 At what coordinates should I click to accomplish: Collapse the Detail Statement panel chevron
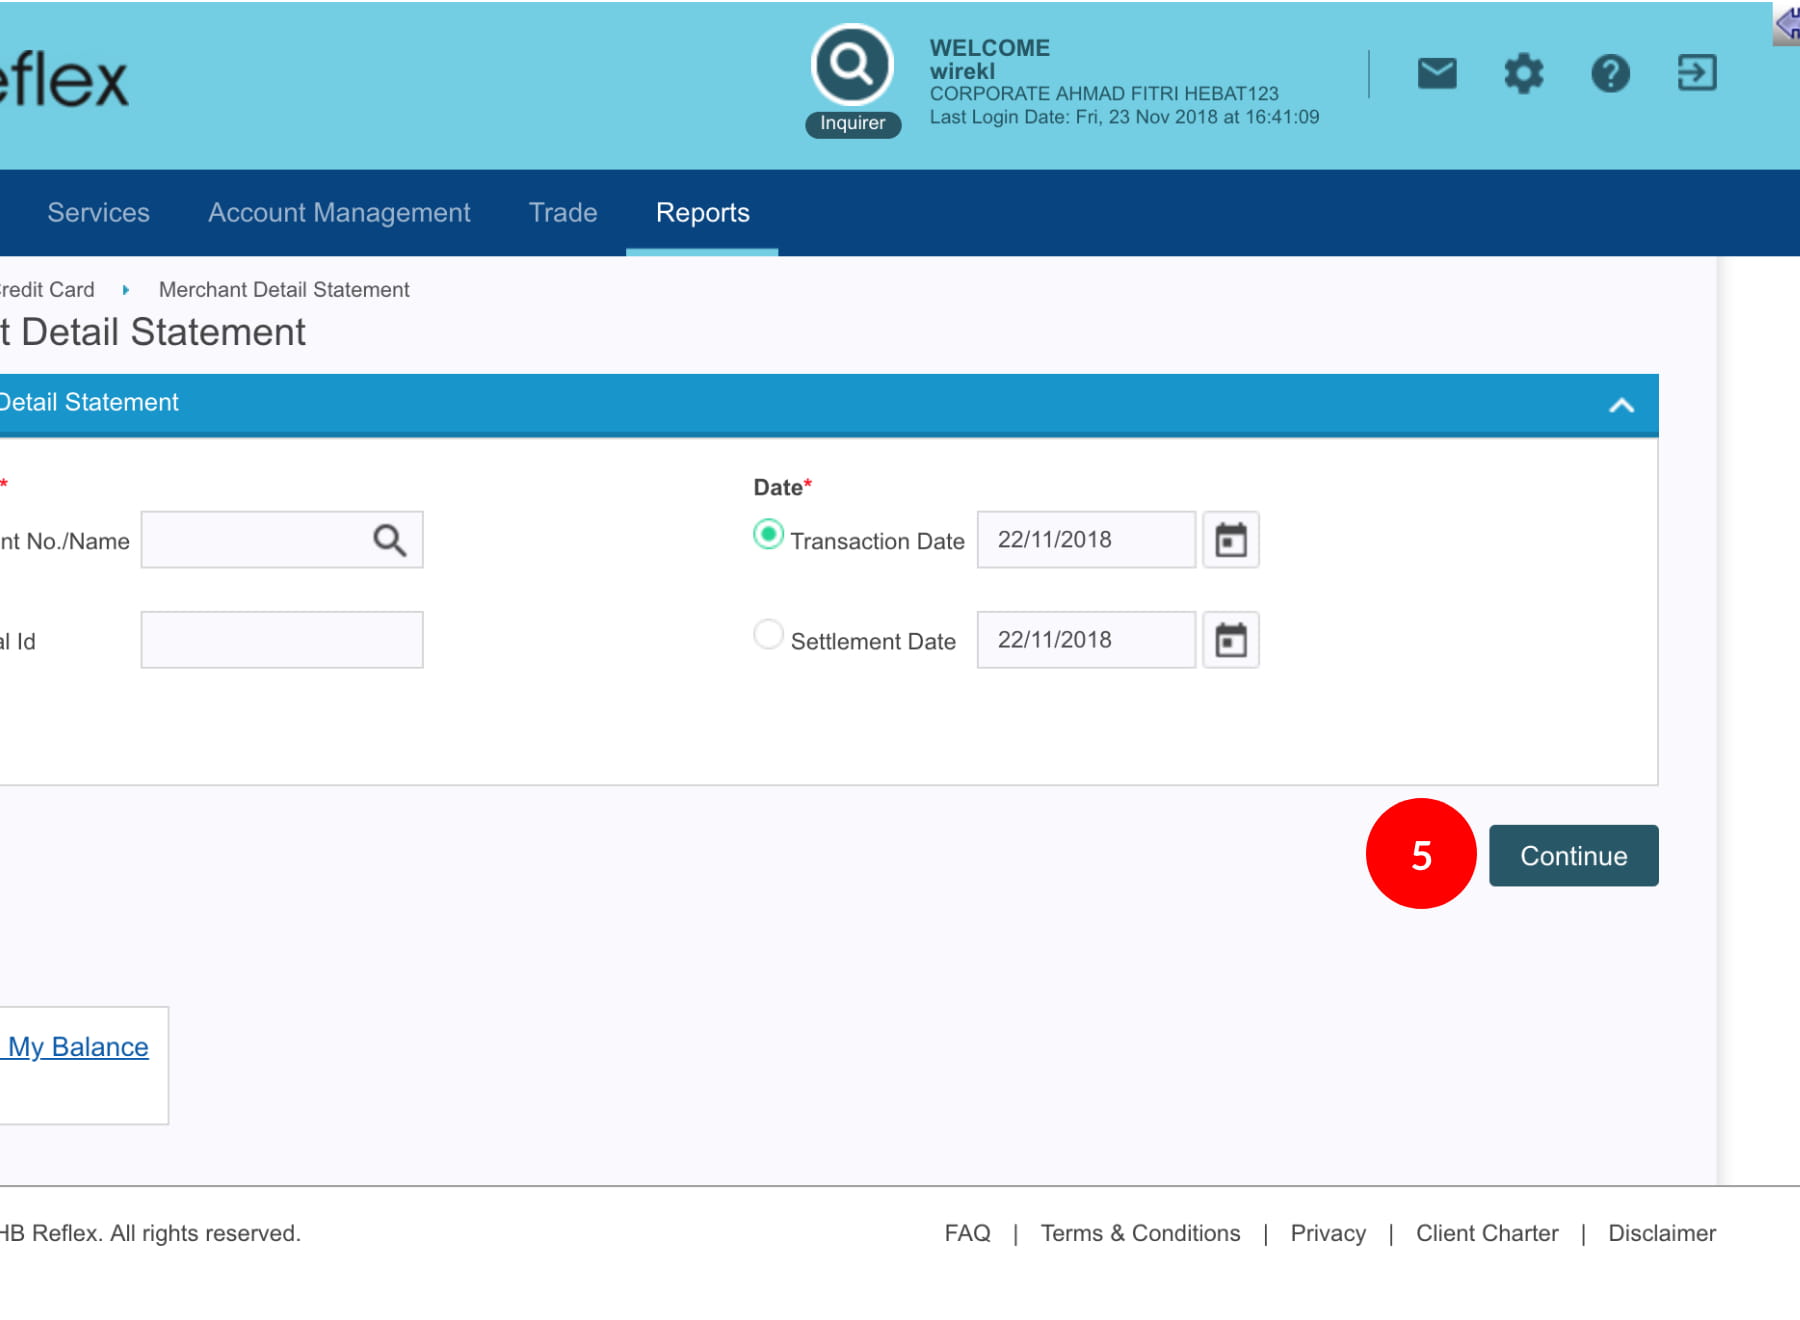click(x=1621, y=405)
